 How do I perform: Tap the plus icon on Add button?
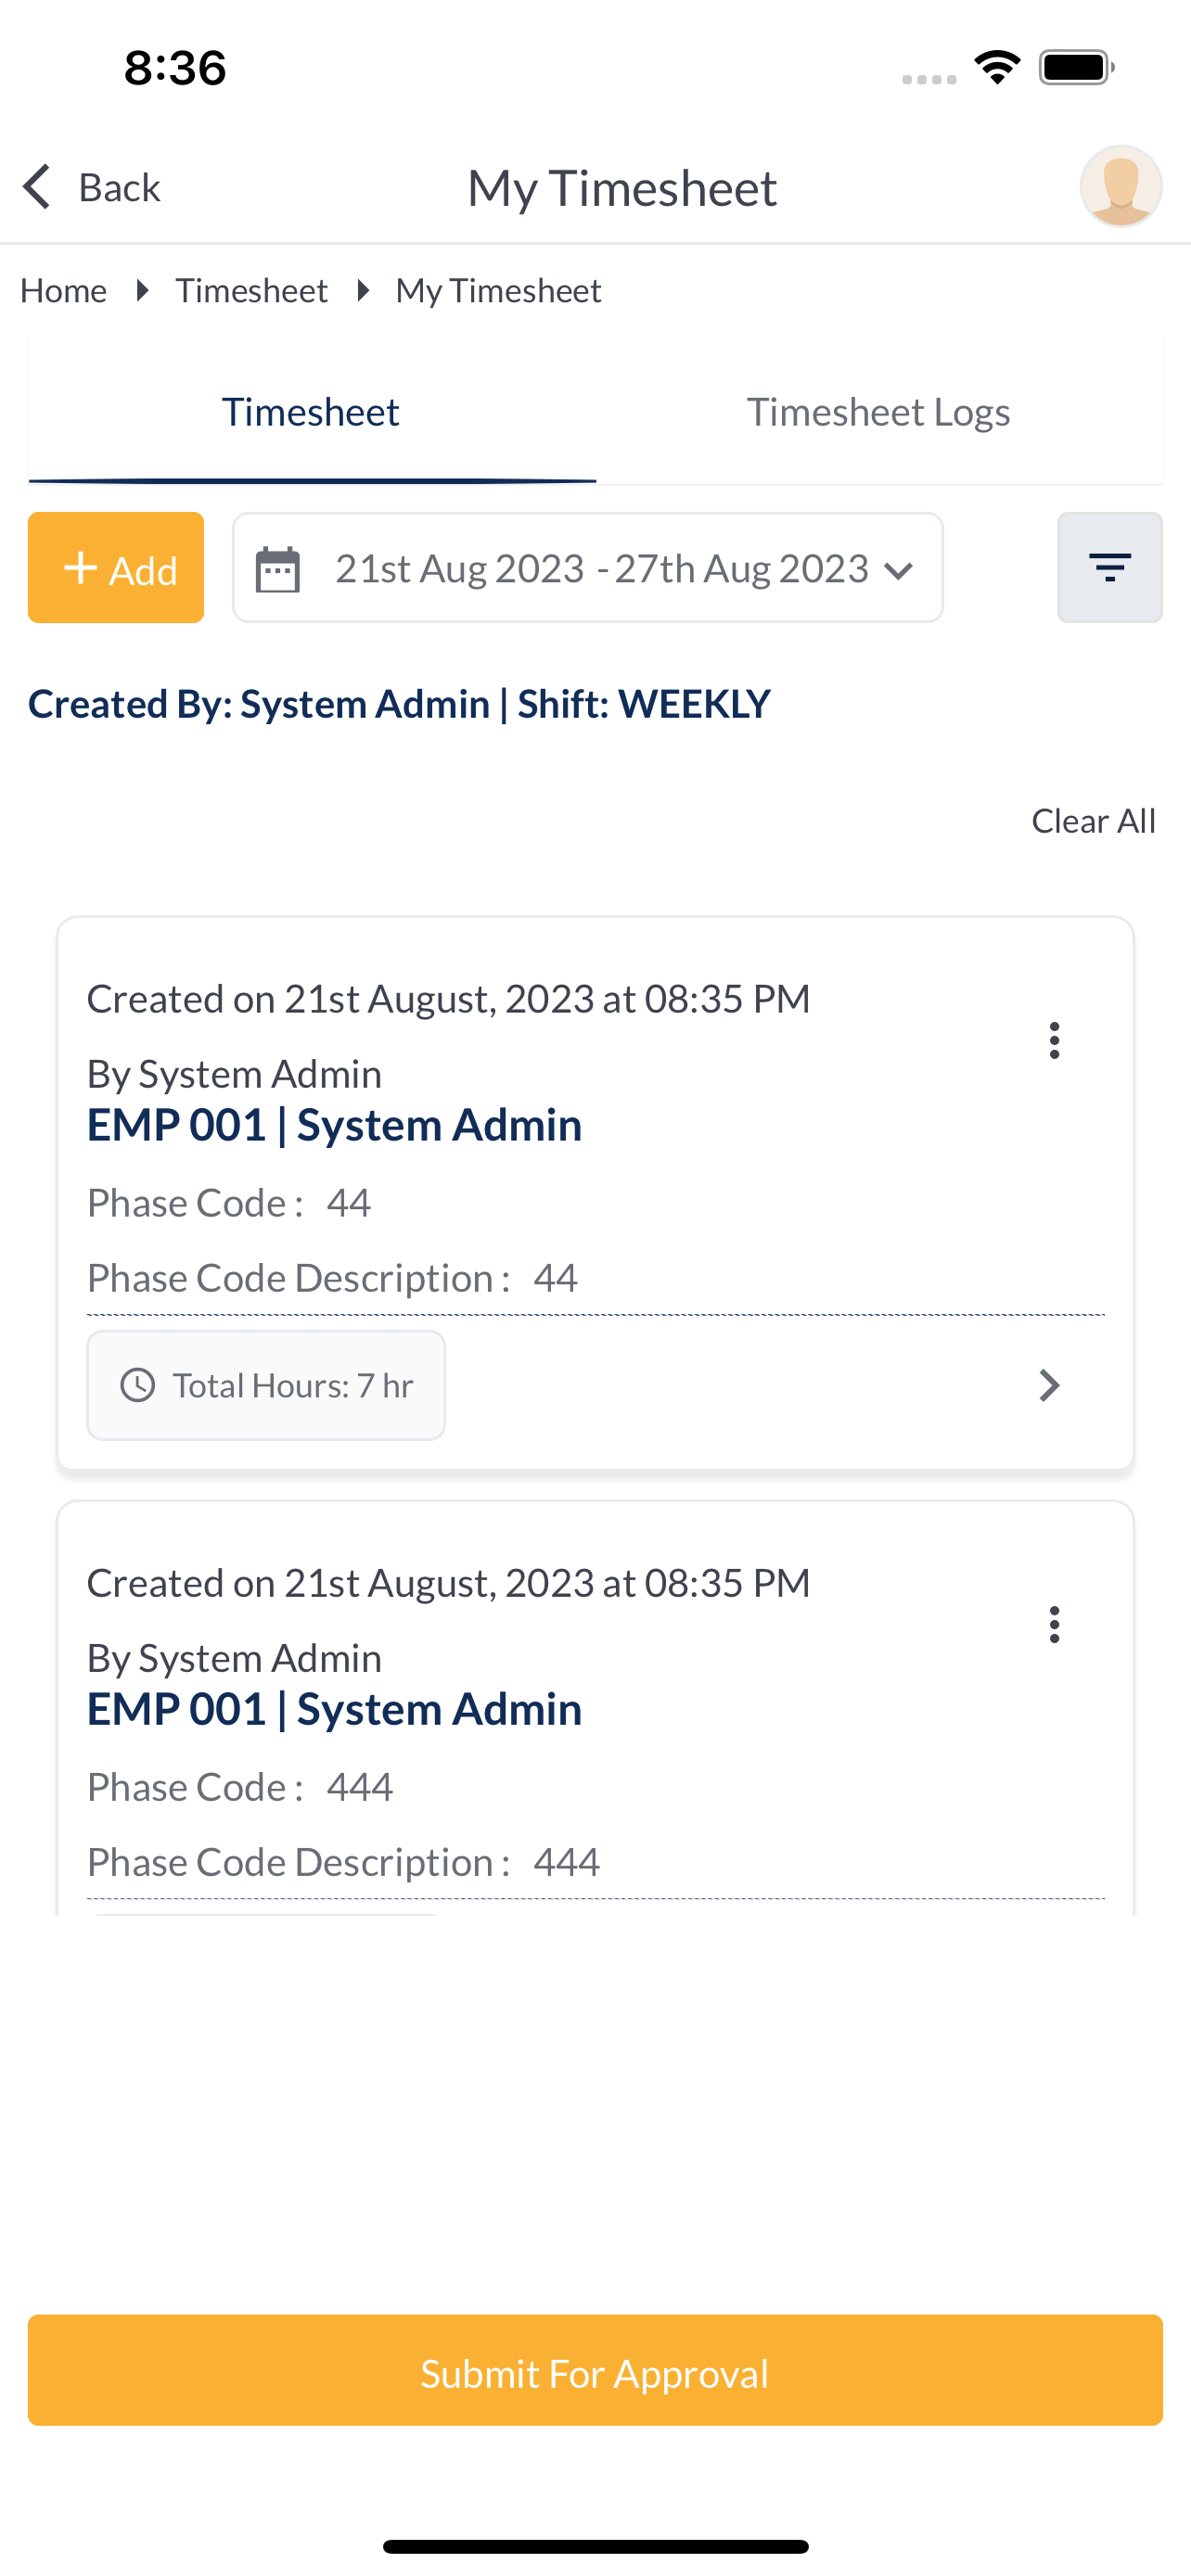(x=80, y=568)
